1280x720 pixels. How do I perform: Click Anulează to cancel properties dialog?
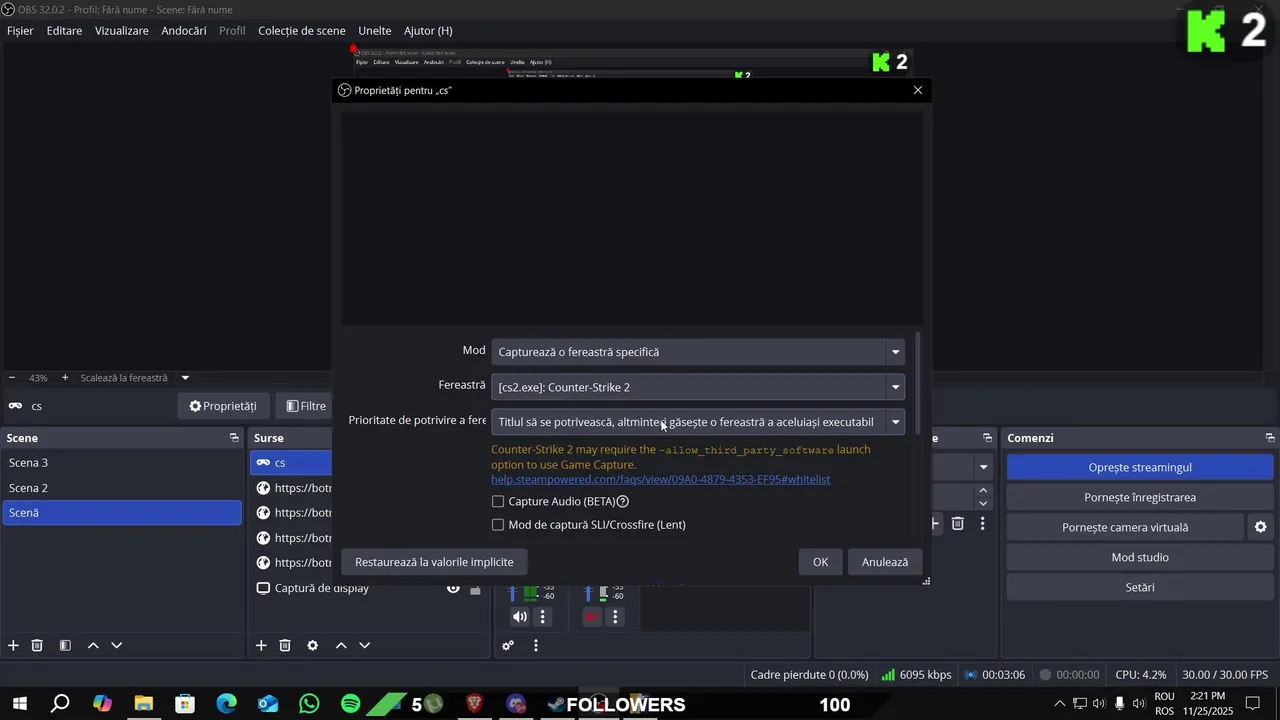point(885,562)
